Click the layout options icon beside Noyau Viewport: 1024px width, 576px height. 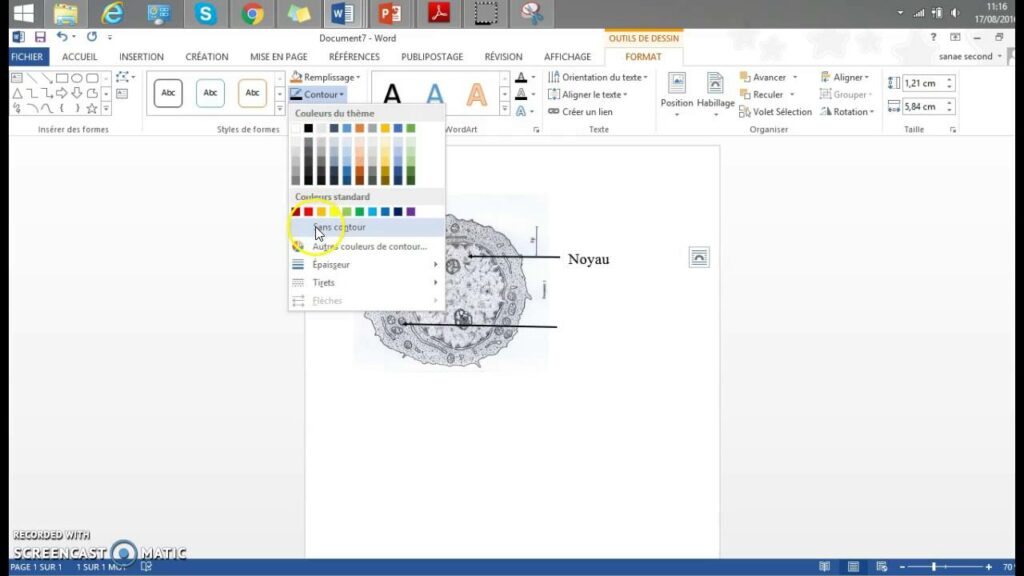click(x=699, y=258)
